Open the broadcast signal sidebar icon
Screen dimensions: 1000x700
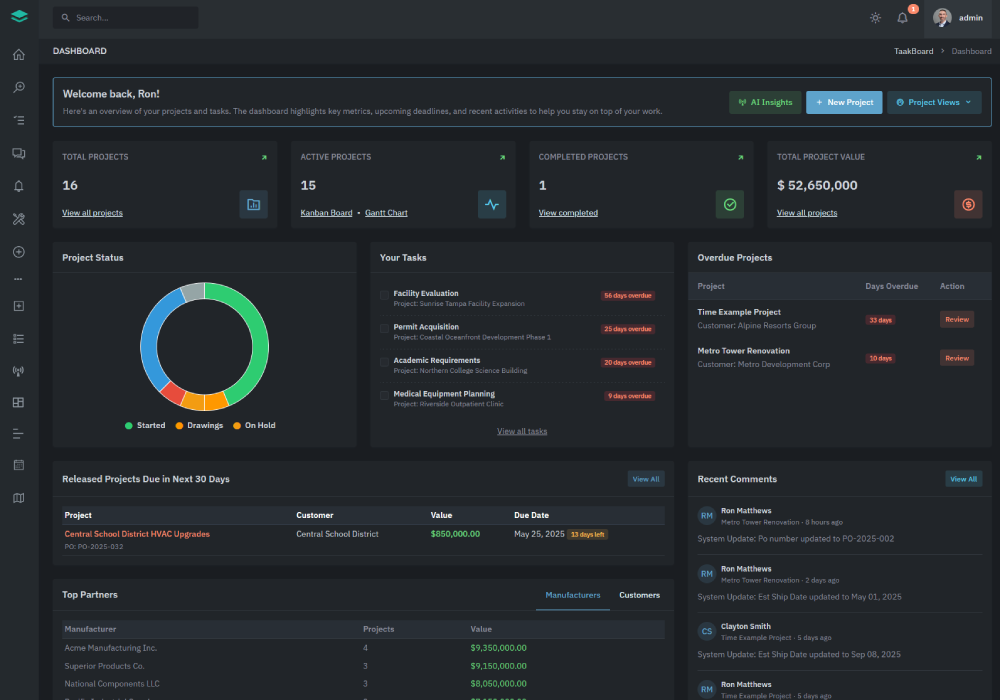18,371
